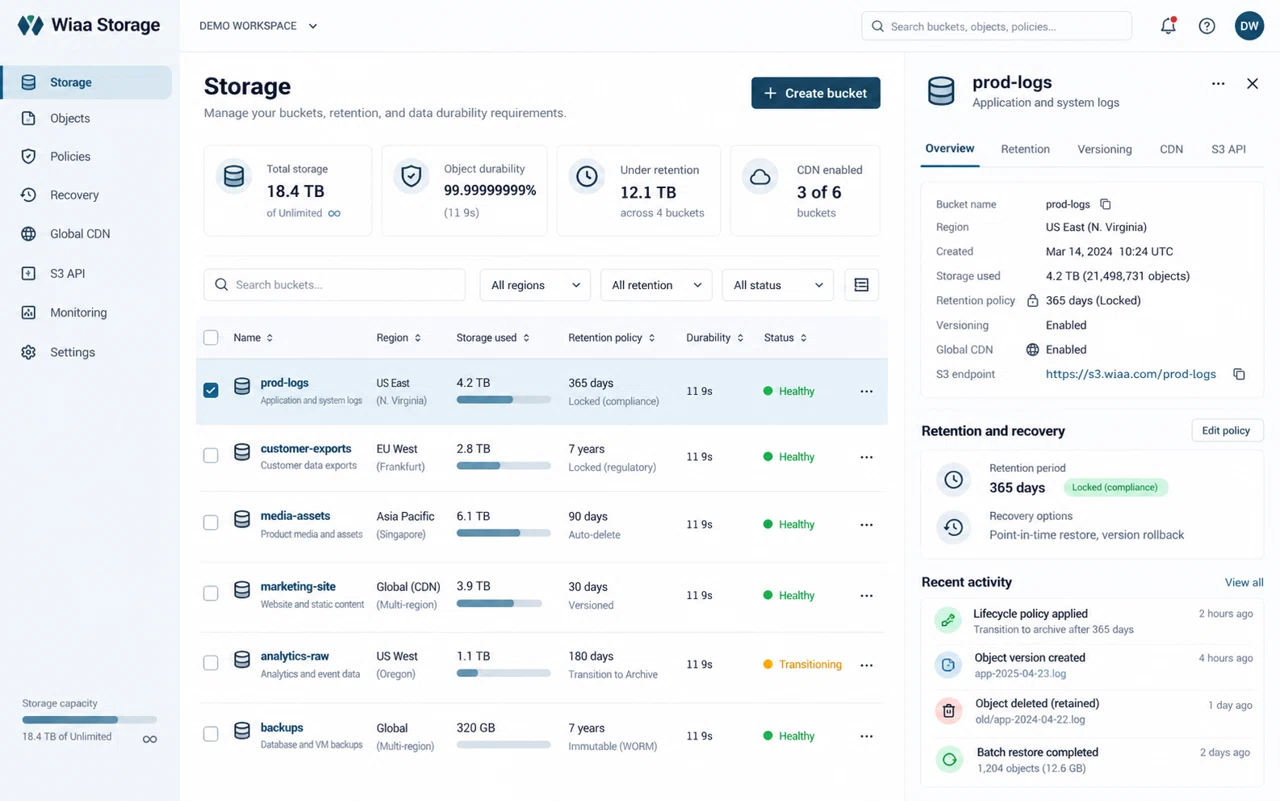Click the Global CDN globe sidebar icon
Viewport: 1280px width, 801px height.
[29, 234]
